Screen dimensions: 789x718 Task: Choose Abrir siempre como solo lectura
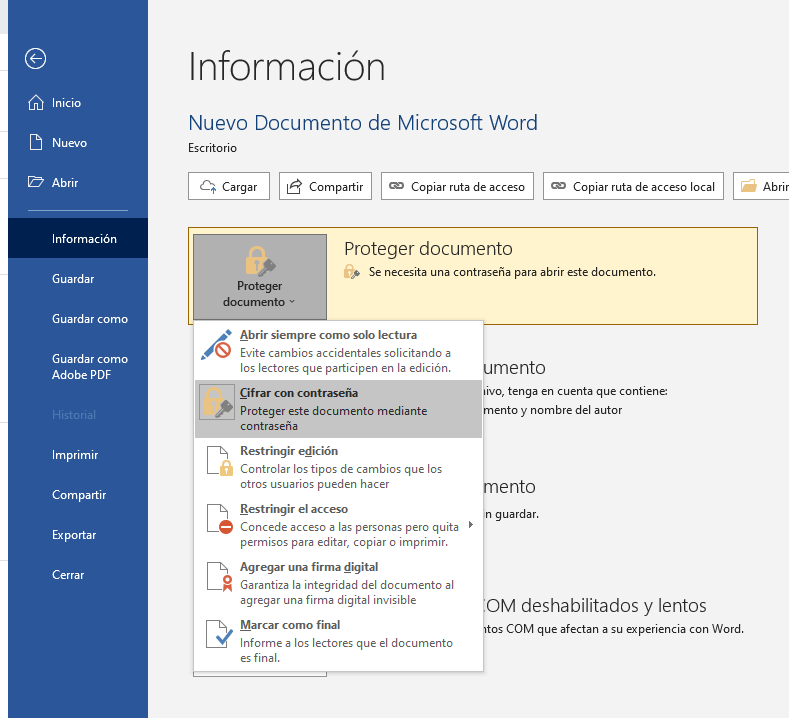[x=338, y=351]
